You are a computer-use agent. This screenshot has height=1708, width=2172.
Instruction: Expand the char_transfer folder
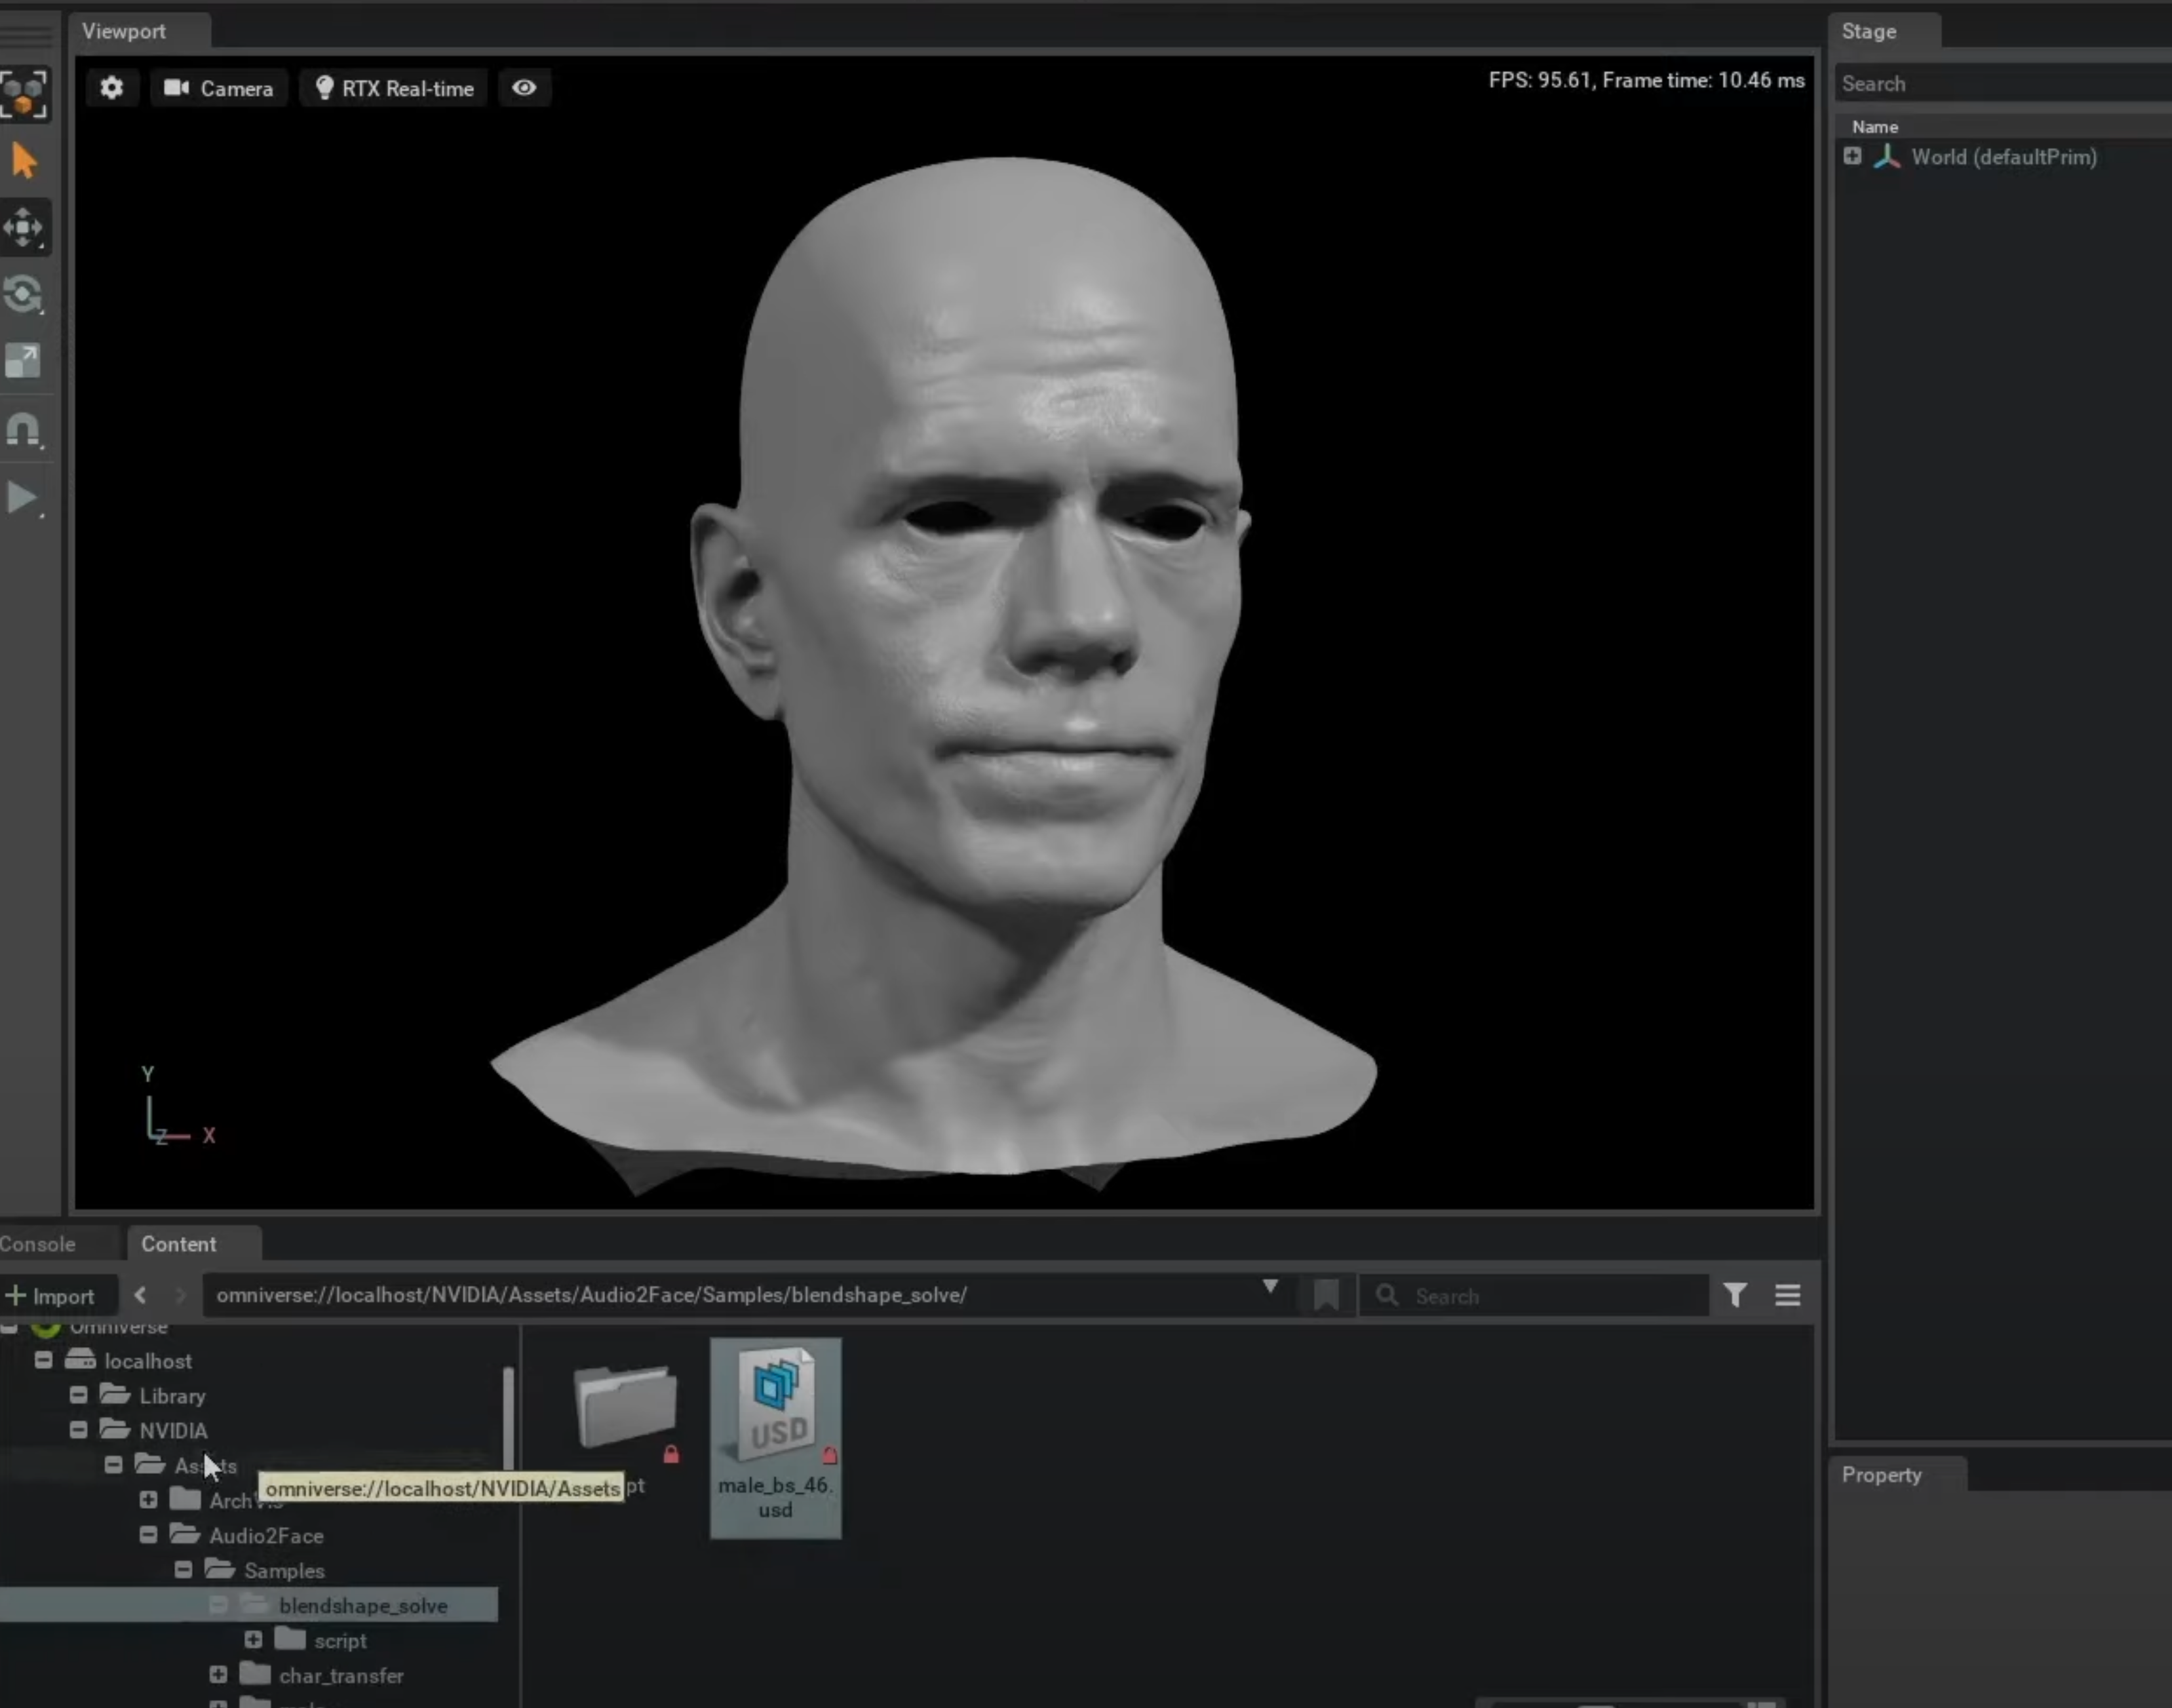218,1674
